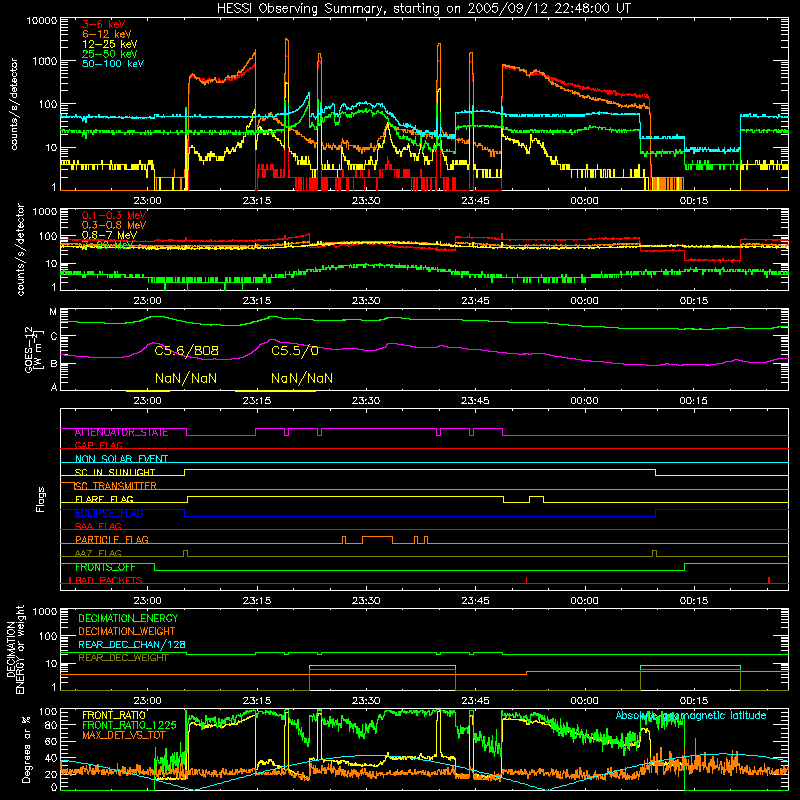Select the FRONTS_OFF flag label
The width and height of the screenshot is (800, 800).
coord(105,567)
